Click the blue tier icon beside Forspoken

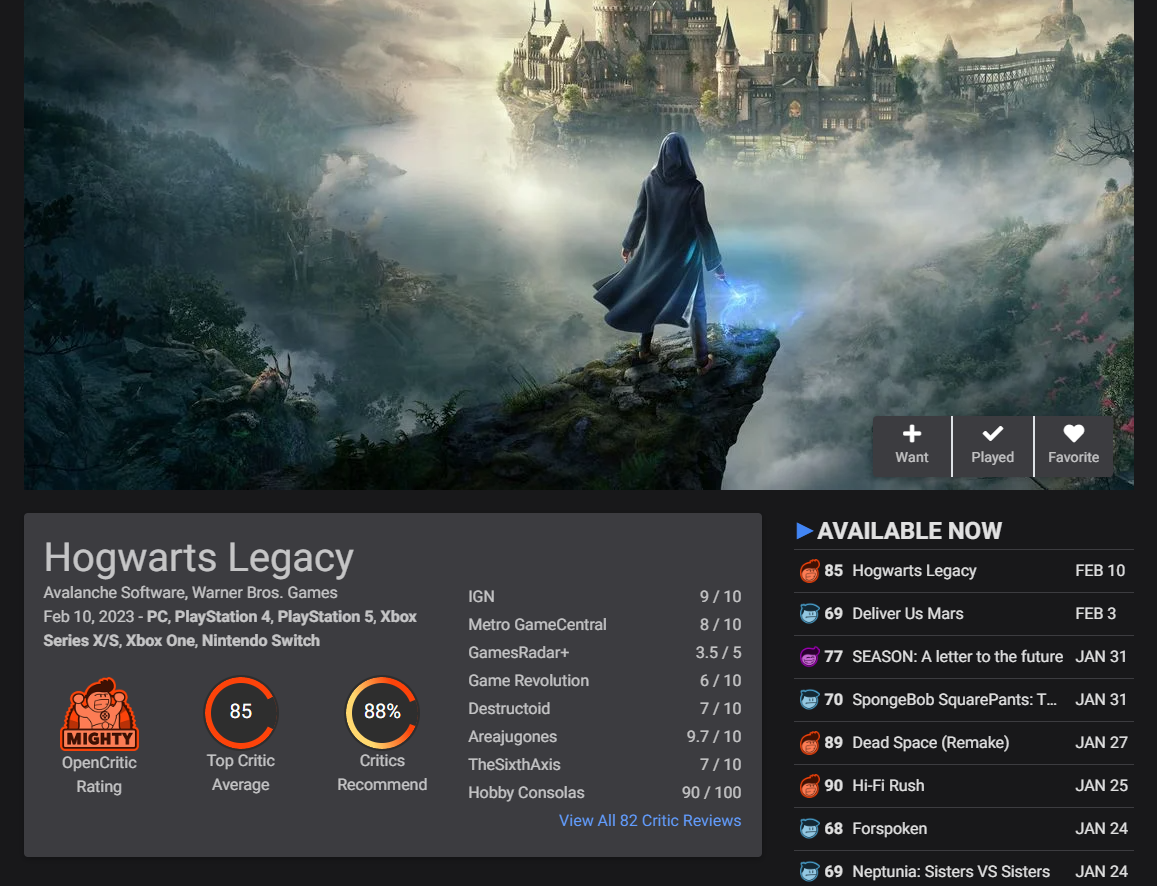click(x=809, y=828)
